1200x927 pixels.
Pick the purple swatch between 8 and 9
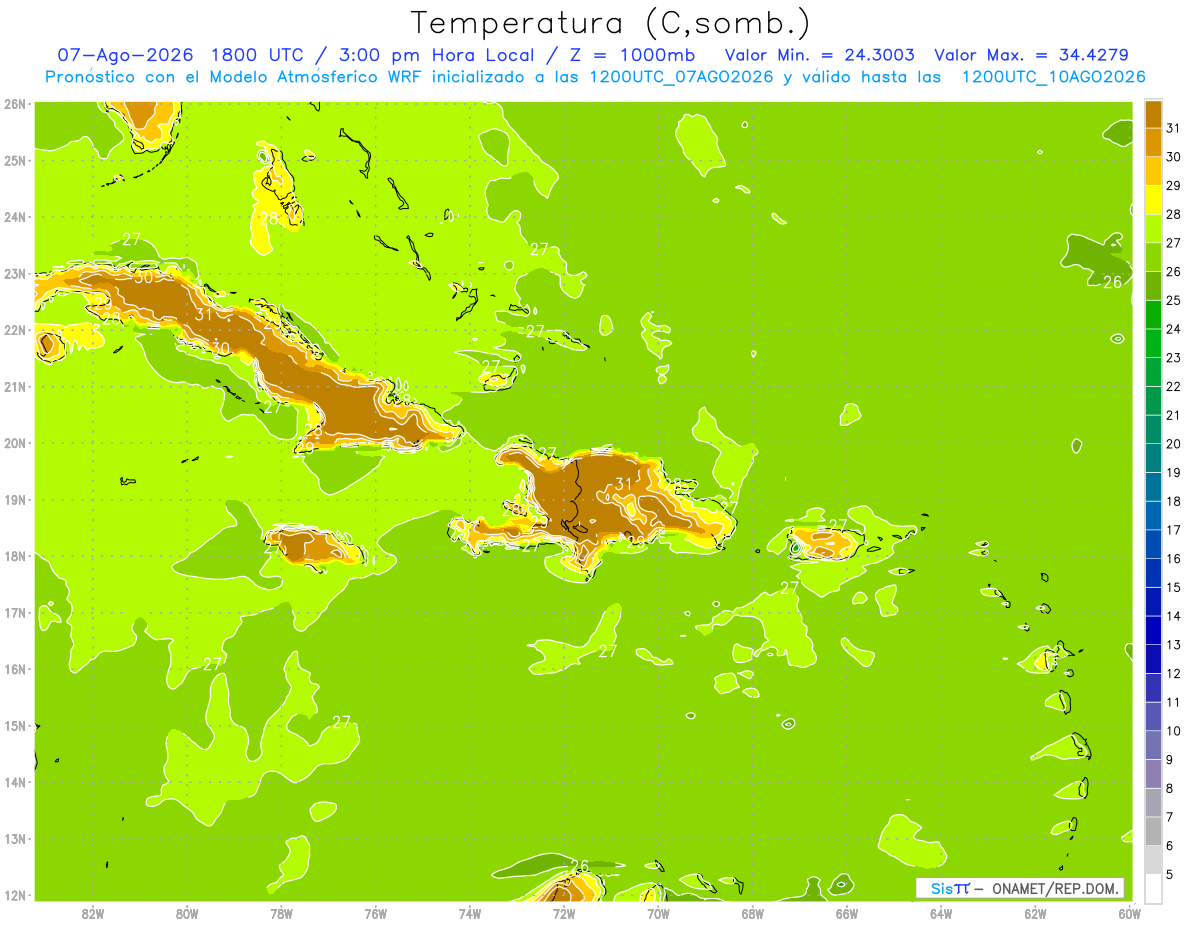pos(1153,774)
